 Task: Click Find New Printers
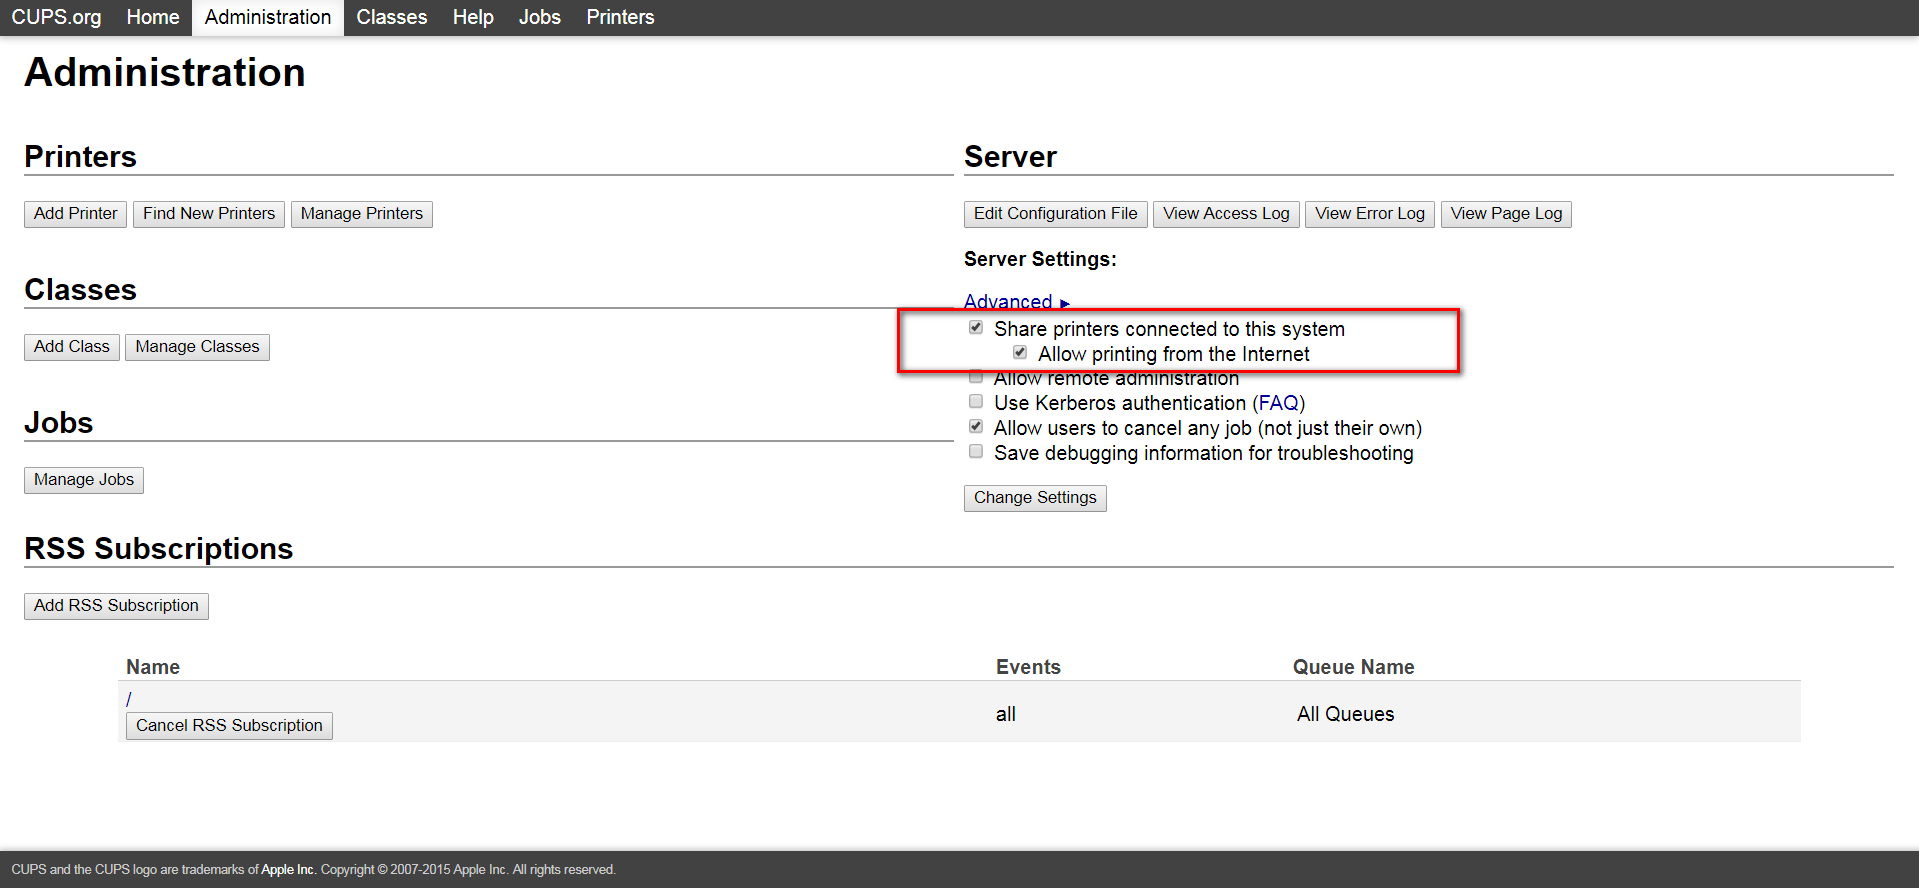pyautogui.click(x=209, y=214)
